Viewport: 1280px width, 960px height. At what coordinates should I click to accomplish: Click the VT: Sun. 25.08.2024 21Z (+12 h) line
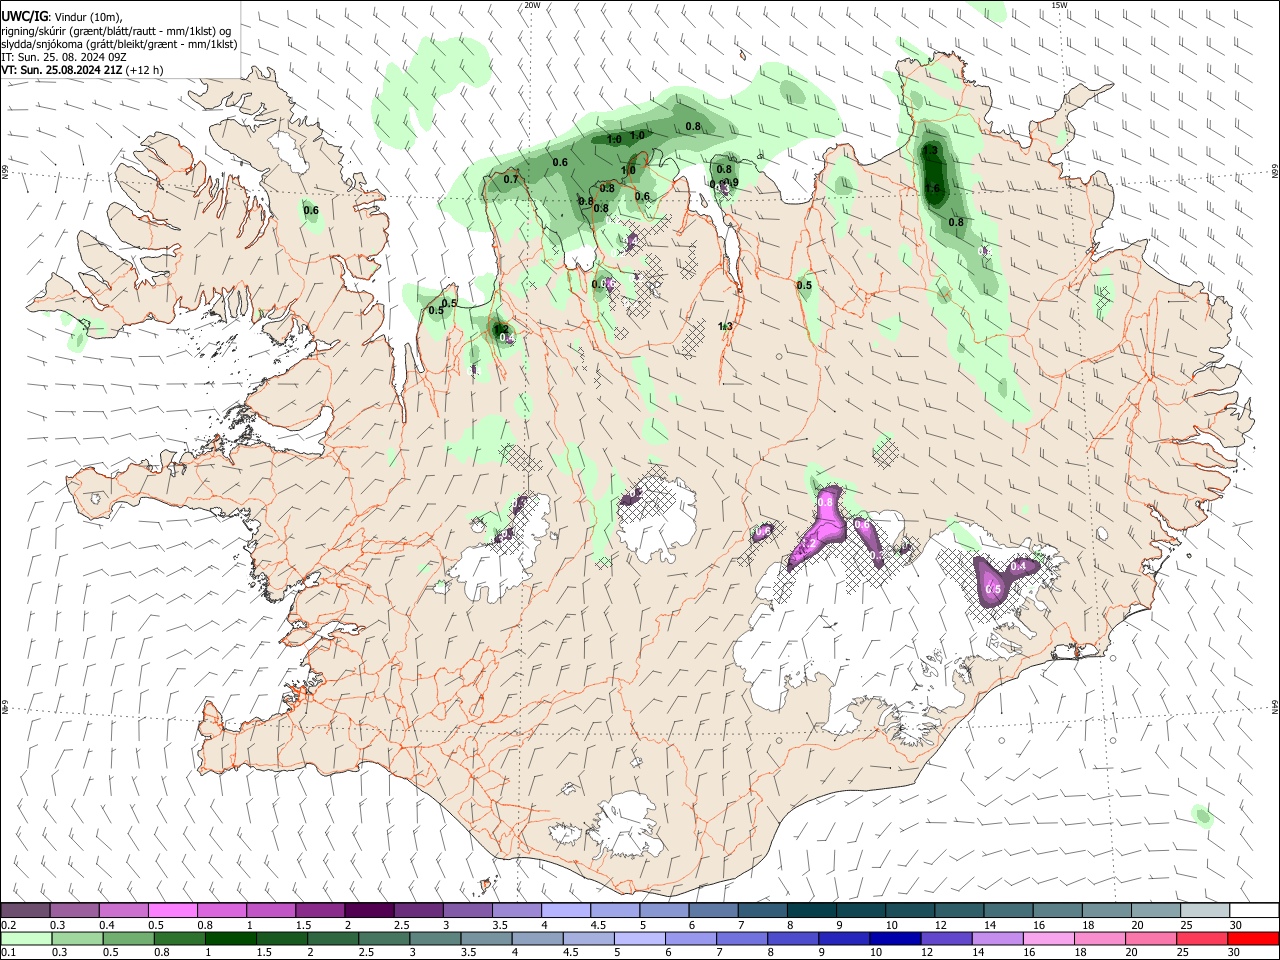tap(82, 70)
